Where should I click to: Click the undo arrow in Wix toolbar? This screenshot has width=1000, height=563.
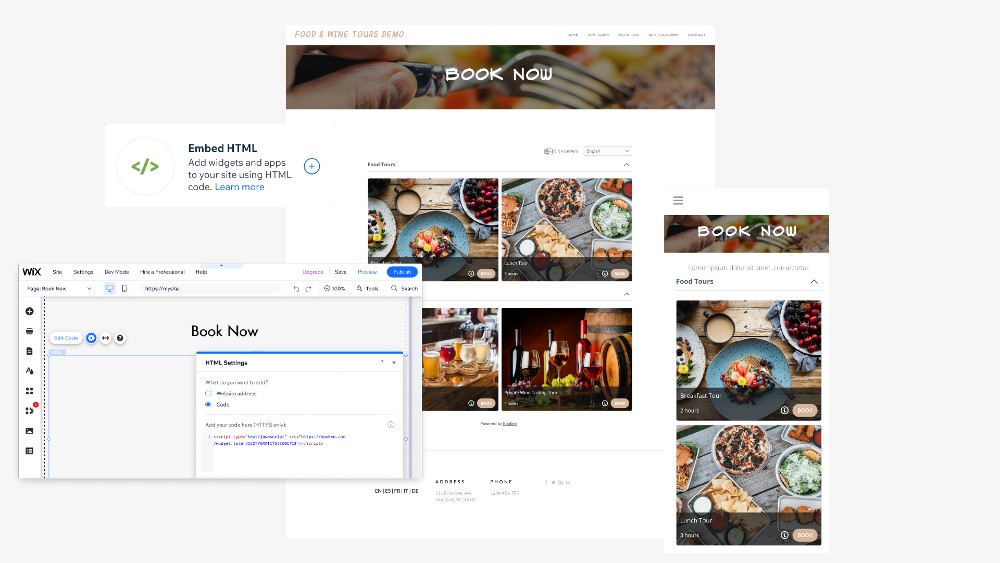[296, 288]
